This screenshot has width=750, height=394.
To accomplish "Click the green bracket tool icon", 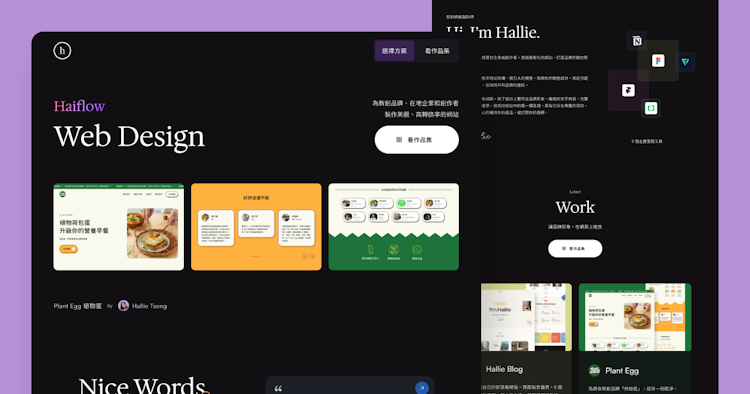I will (651, 109).
